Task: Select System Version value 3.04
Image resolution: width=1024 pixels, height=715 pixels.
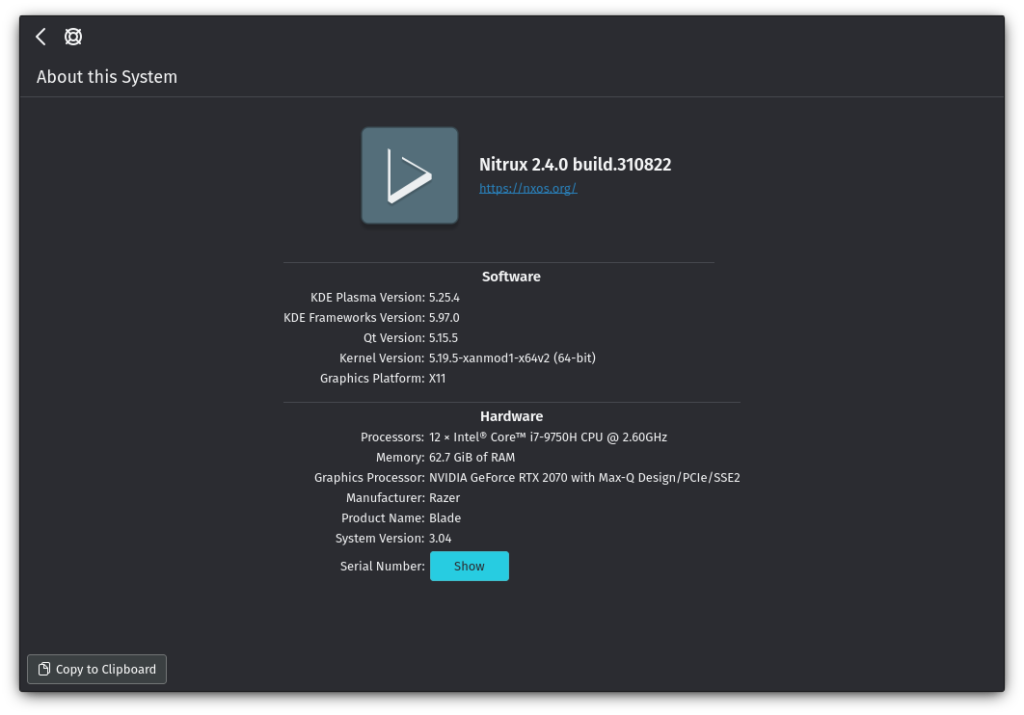Action: coord(440,539)
